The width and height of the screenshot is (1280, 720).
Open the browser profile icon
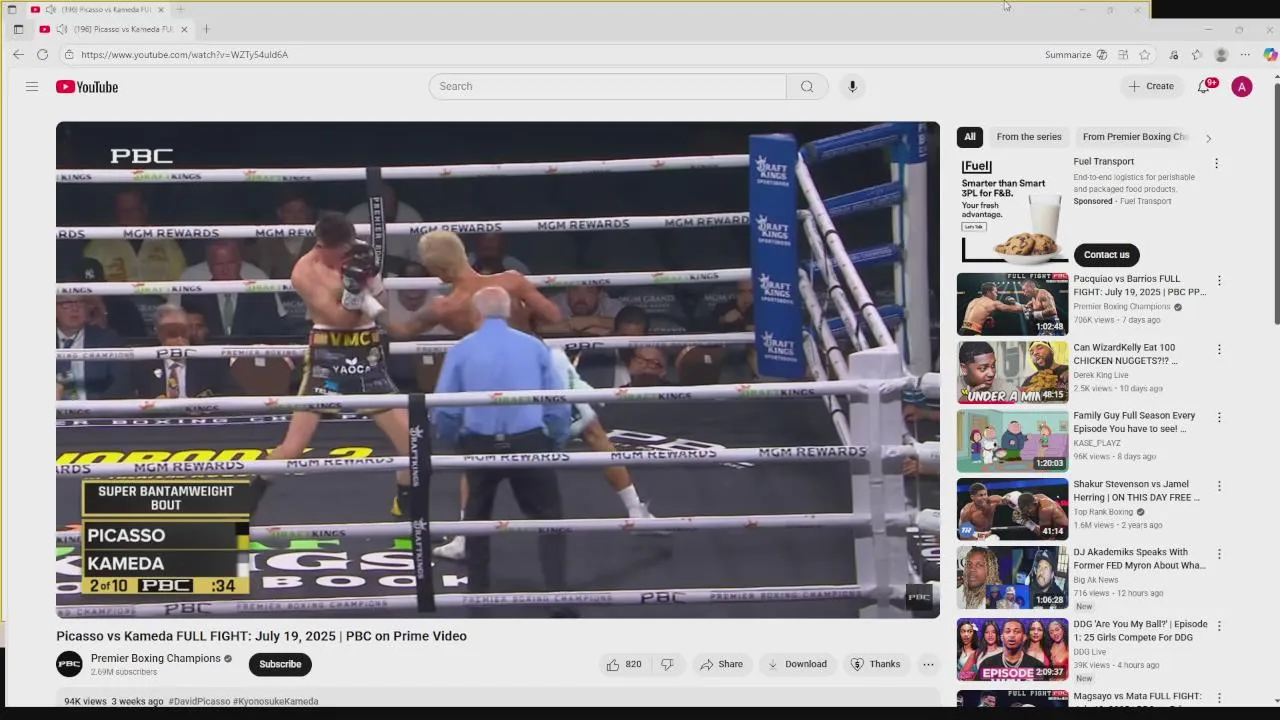tap(1221, 55)
